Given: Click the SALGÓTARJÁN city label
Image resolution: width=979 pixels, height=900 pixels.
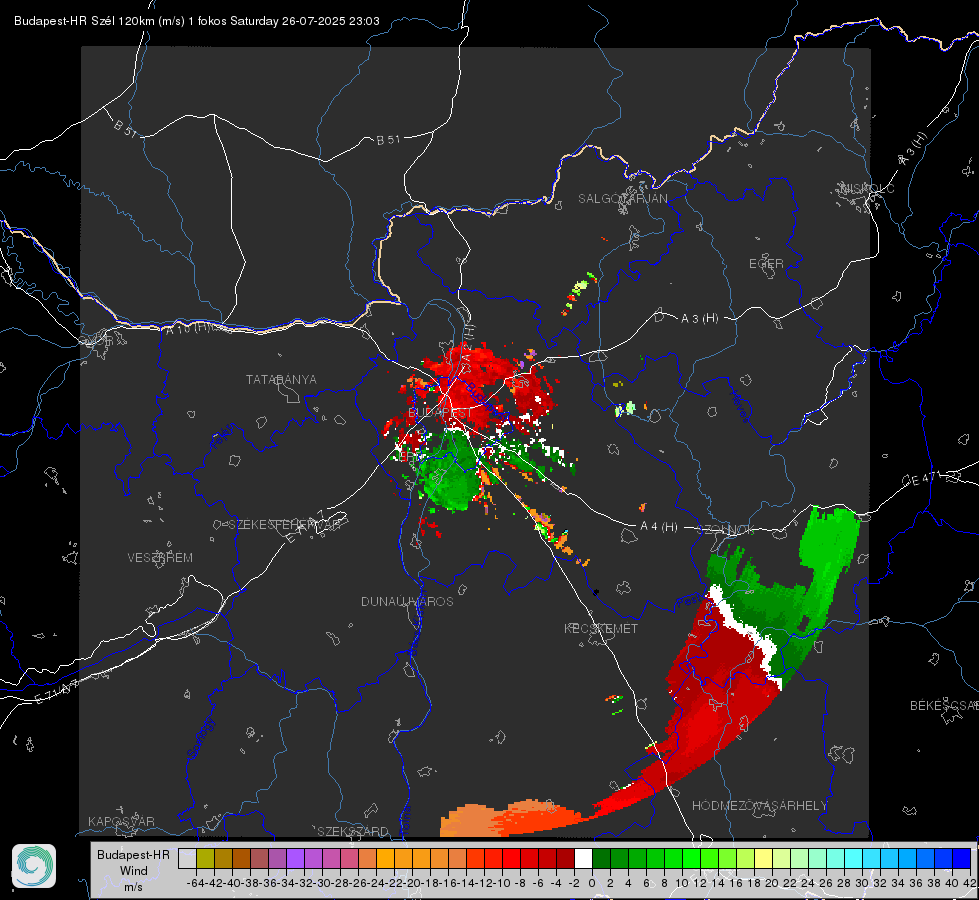Looking at the screenshot, I should tap(622, 199).
